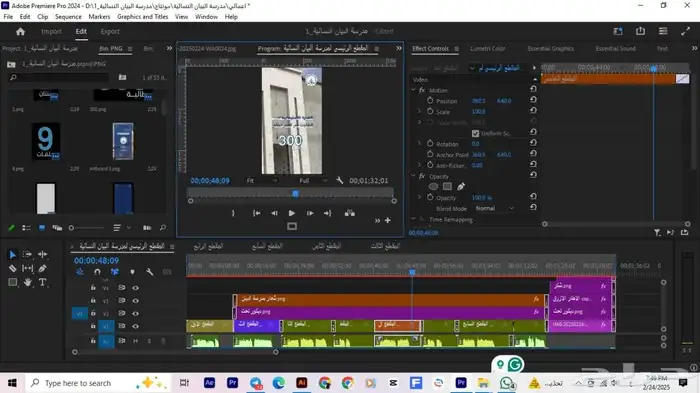Open the Button Editor plus icon
Image resolution: width=700 pixels, height=393 pixels.
pyautogui.click(x=388, y=220)
